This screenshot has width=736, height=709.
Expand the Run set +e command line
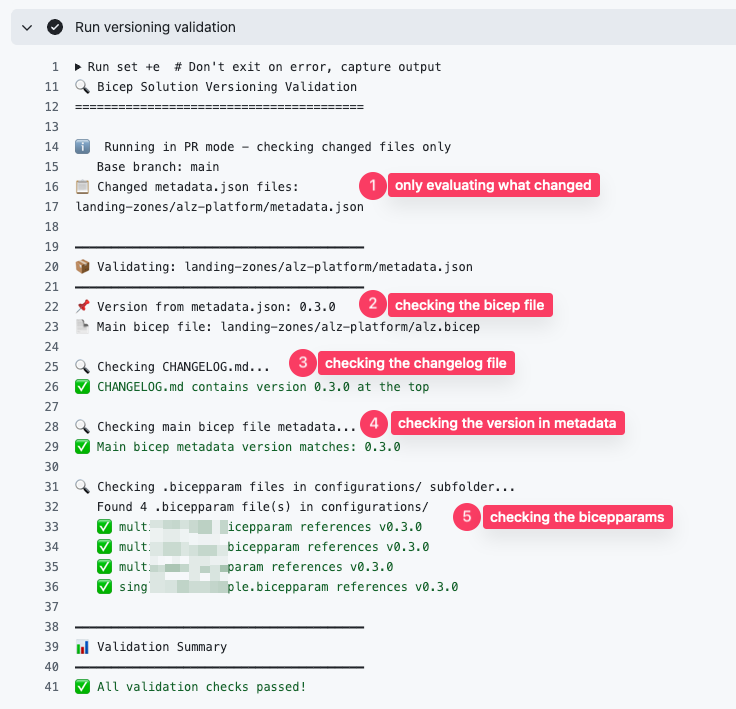[x=79, y=67]
